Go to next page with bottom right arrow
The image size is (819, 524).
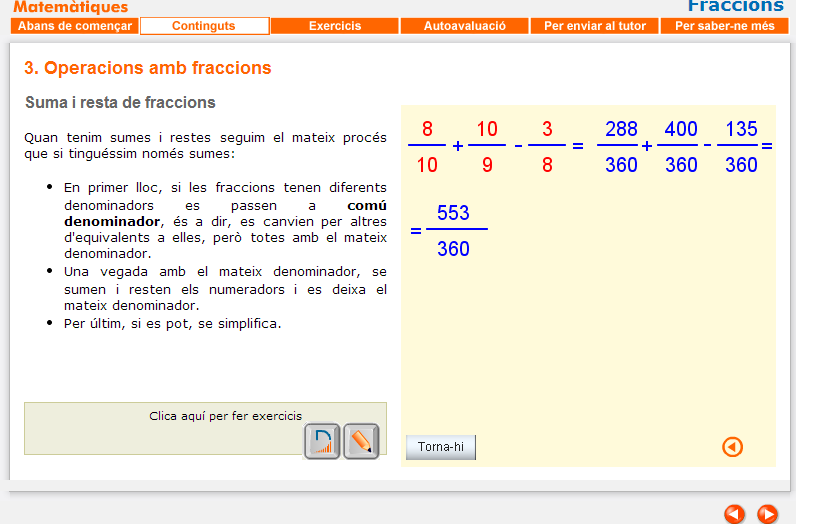767,514
